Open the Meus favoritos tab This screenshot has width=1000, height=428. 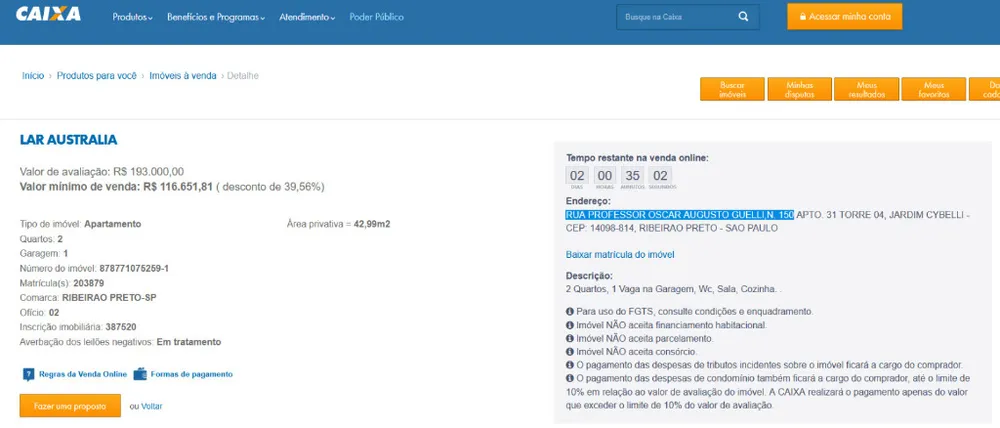(934, 89)
